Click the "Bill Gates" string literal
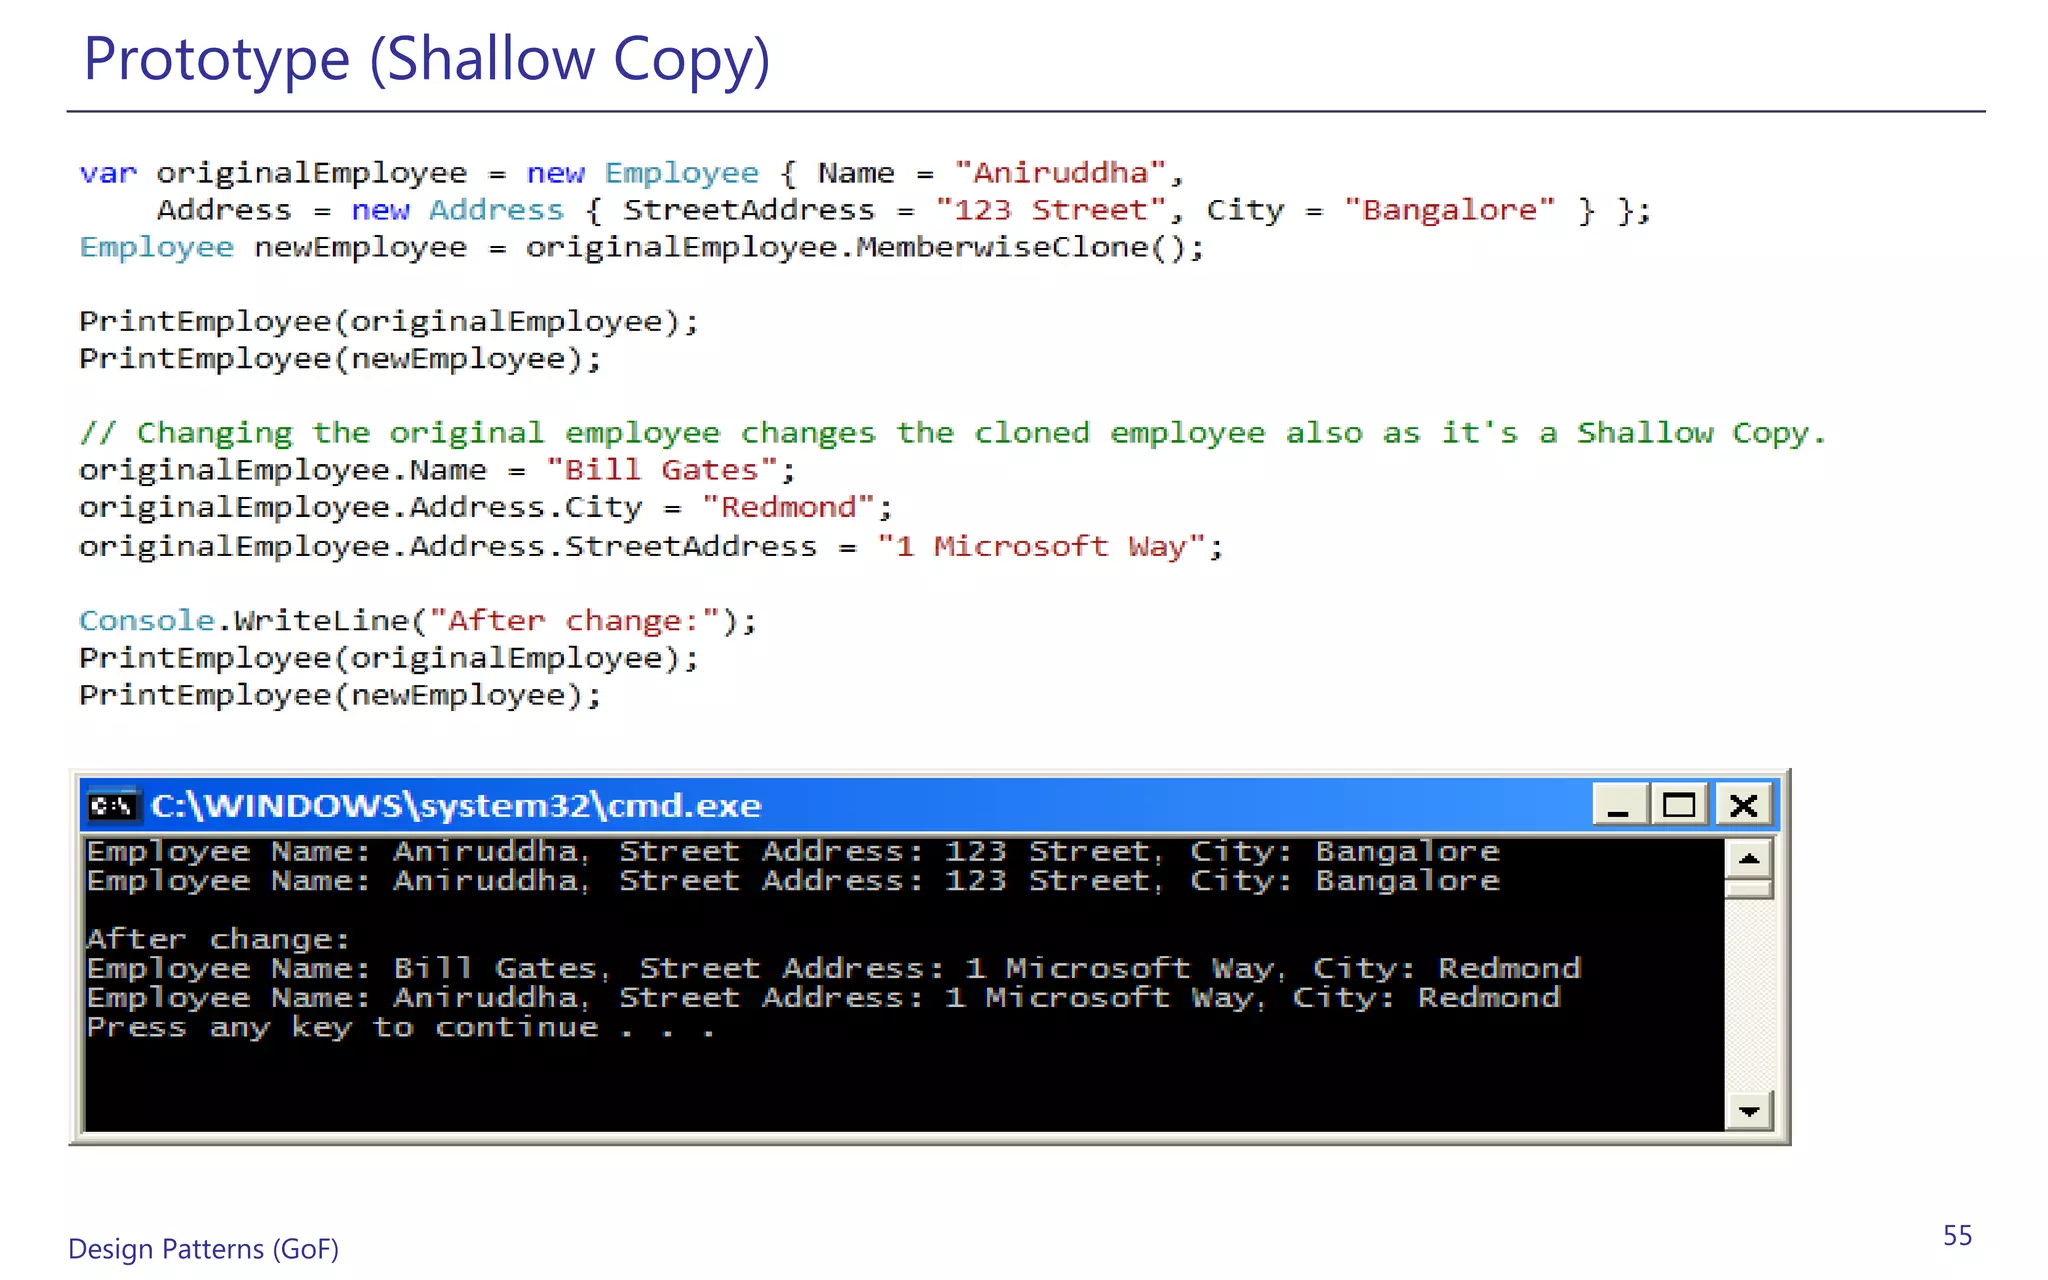 (x=661, y=470)
